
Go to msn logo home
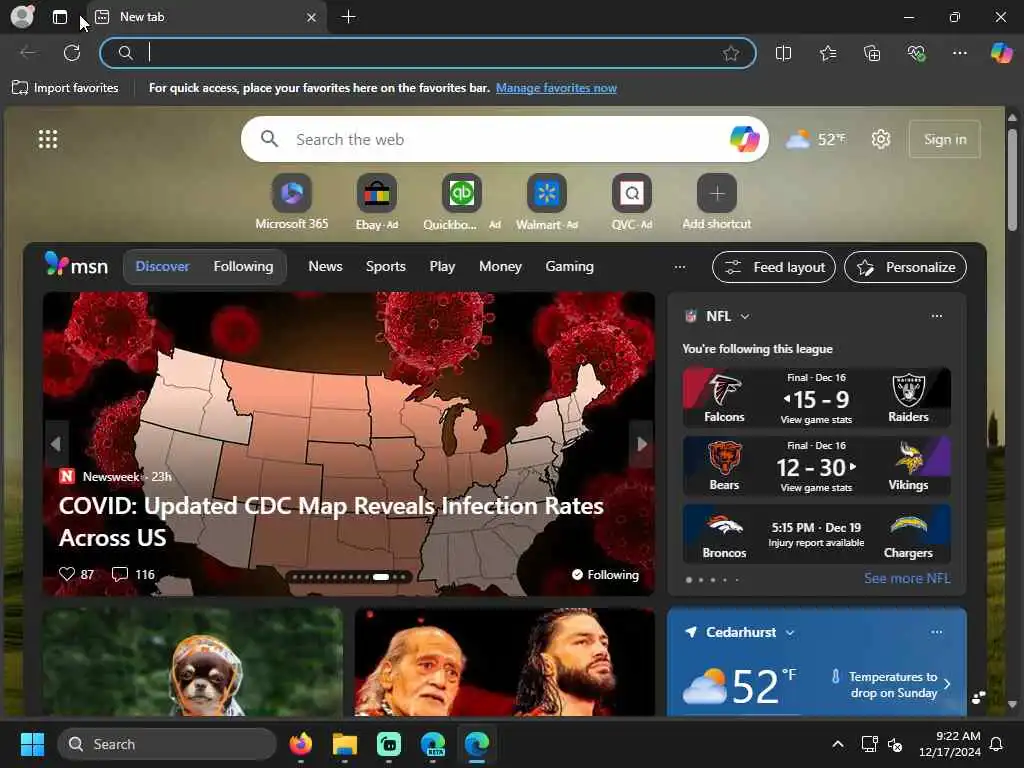pyautogui.click(x=76, y=265)
